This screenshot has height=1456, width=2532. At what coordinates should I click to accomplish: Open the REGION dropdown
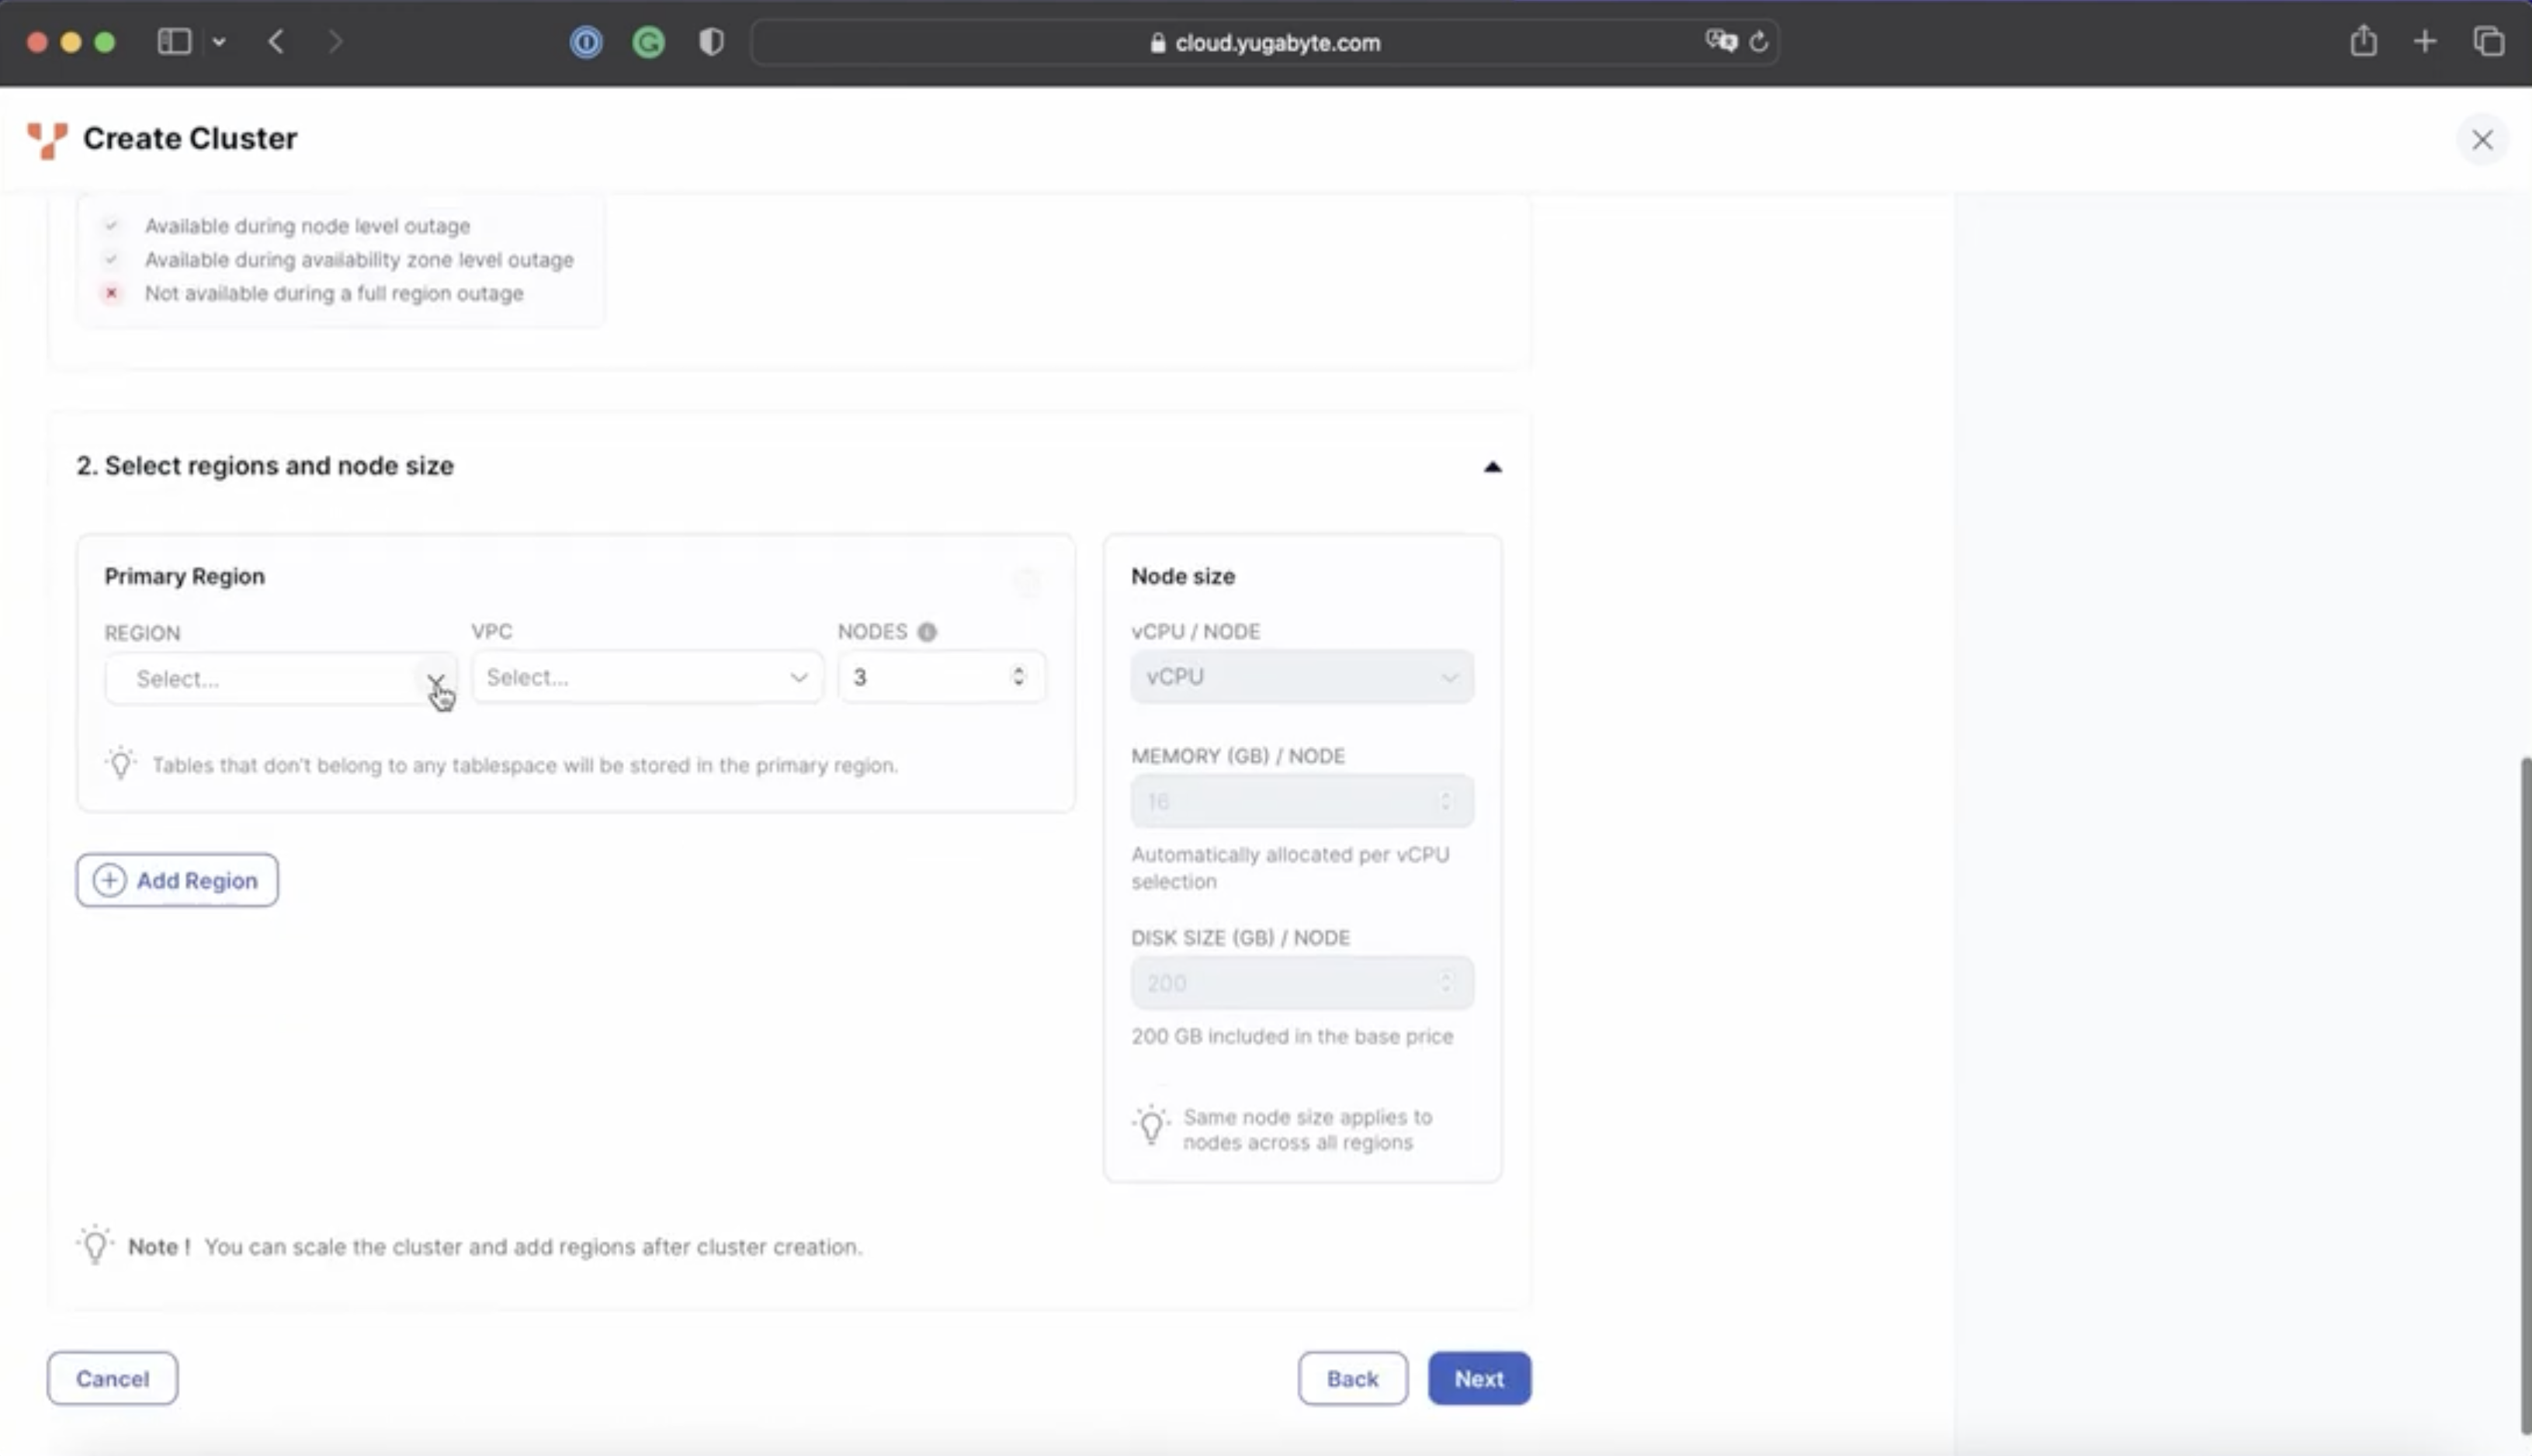pyautogui.click(x=280, y=679)
